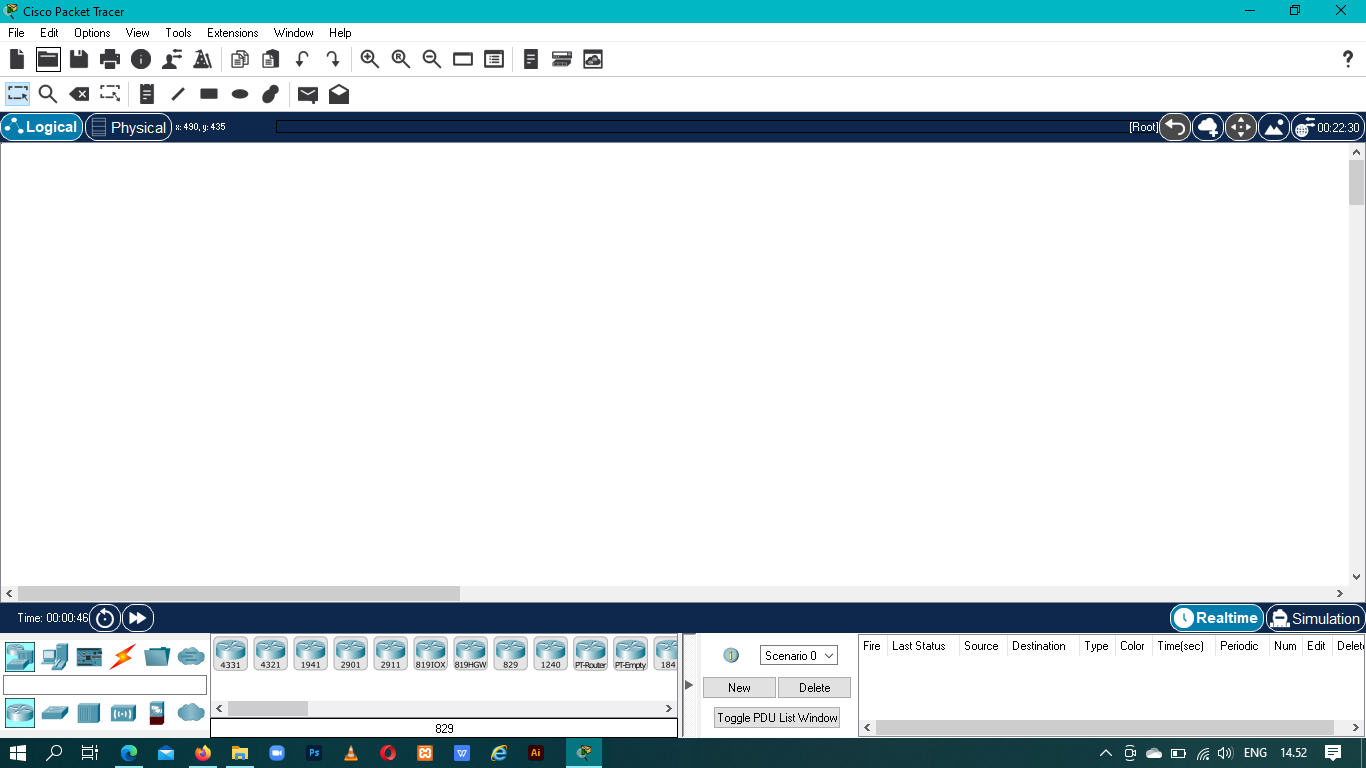Pick the PT-Router device
Viewport: 1366px width, 768px height.
click(x=591, y=653)
